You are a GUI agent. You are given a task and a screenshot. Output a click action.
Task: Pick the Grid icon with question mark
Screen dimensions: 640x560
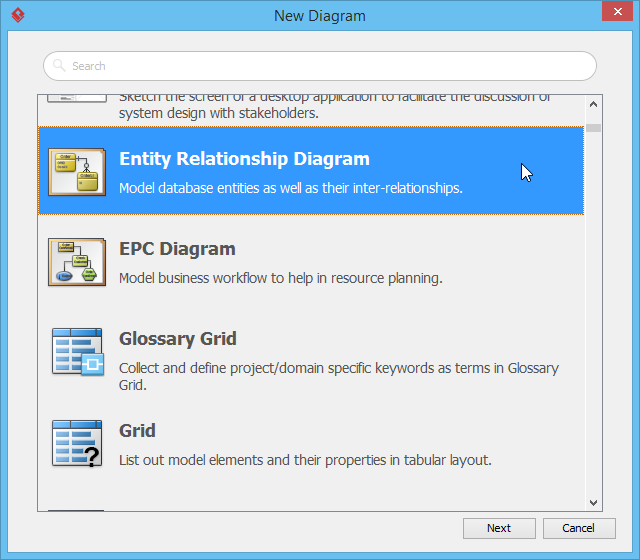pos(77,444)
